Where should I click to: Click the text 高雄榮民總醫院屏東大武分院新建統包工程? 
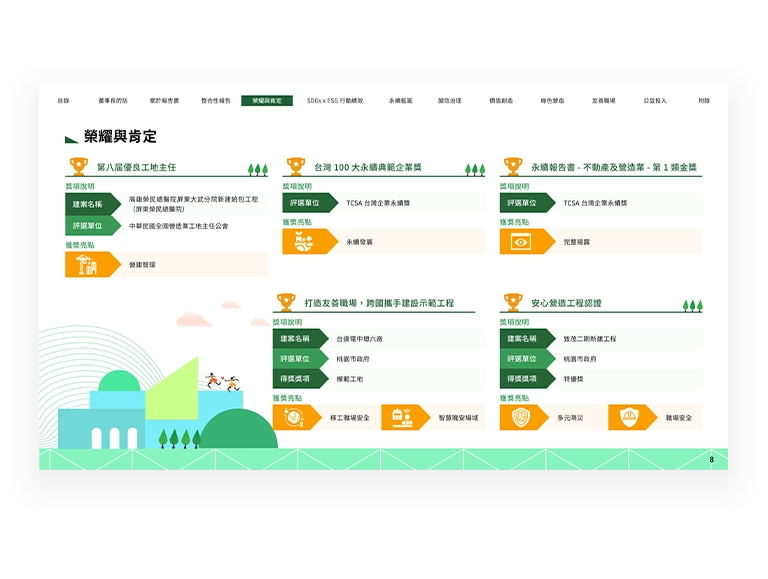click(x=193, y=199)
